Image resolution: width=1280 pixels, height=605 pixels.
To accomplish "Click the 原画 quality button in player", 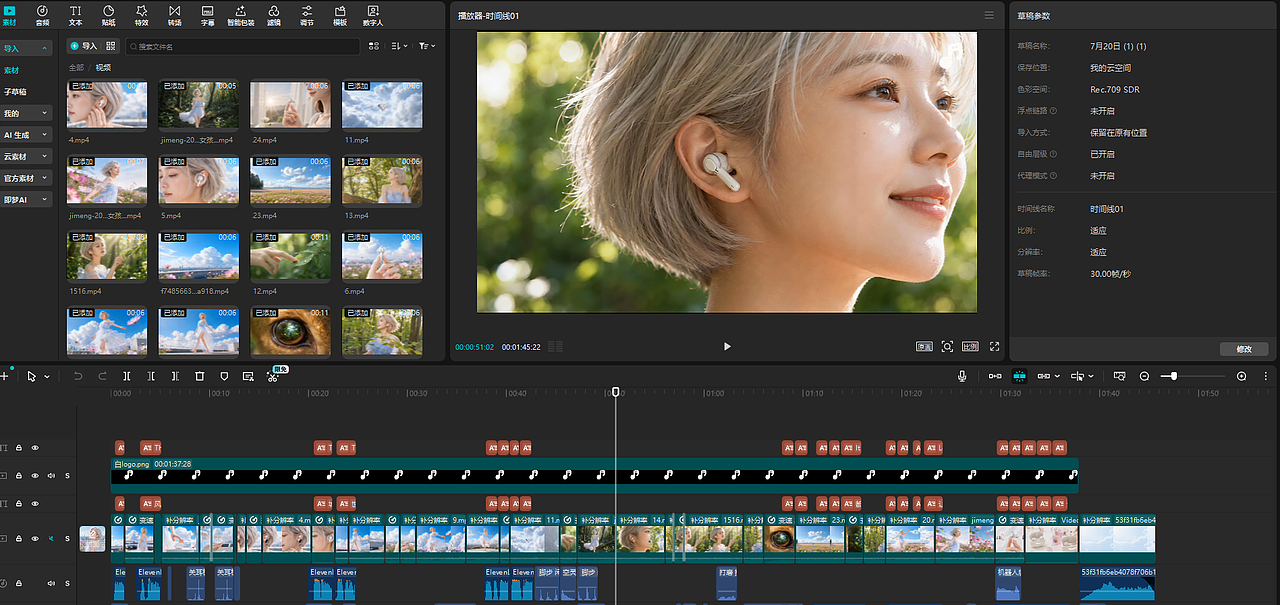I will [924, 346].
